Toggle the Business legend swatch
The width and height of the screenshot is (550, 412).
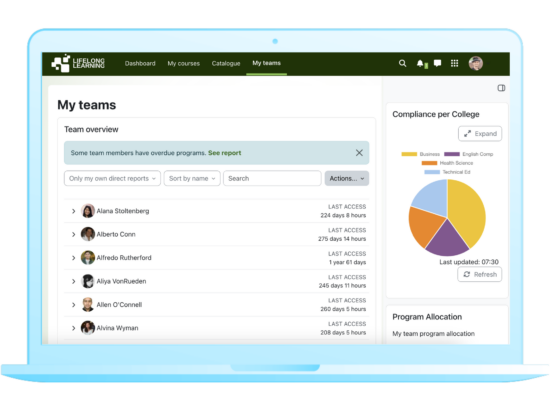[409, 154]
